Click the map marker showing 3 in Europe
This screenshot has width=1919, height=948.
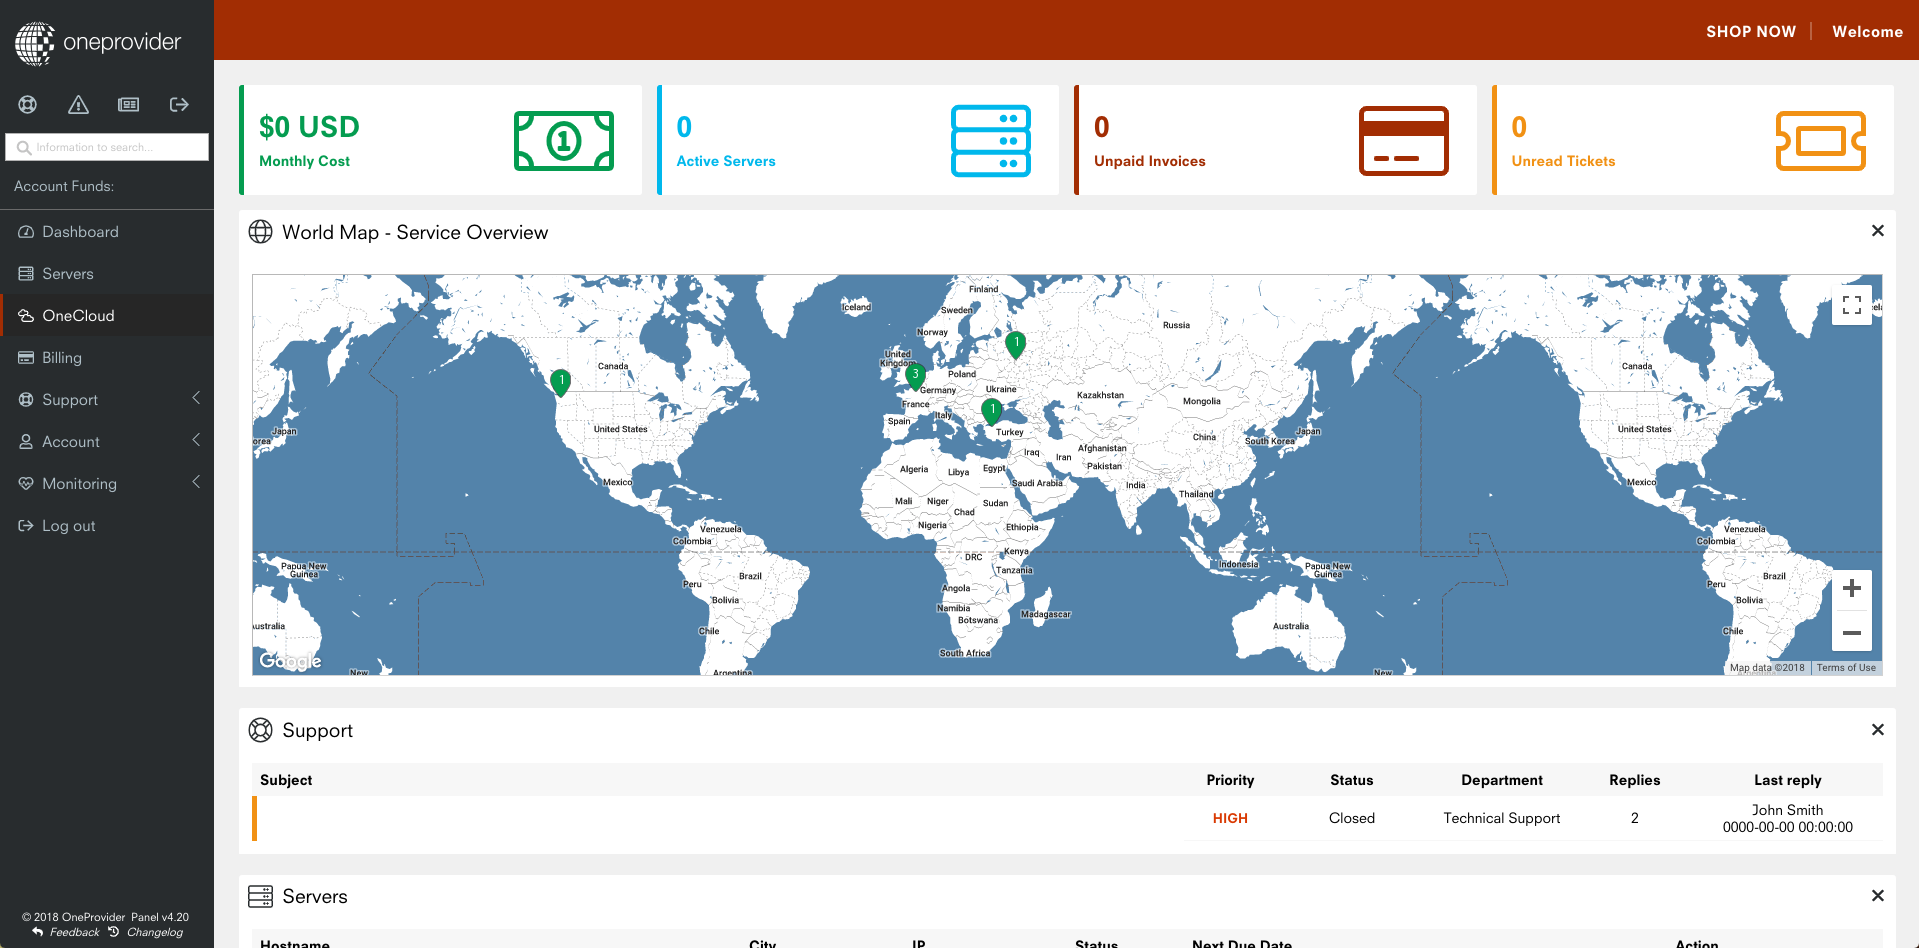point(915,376)
